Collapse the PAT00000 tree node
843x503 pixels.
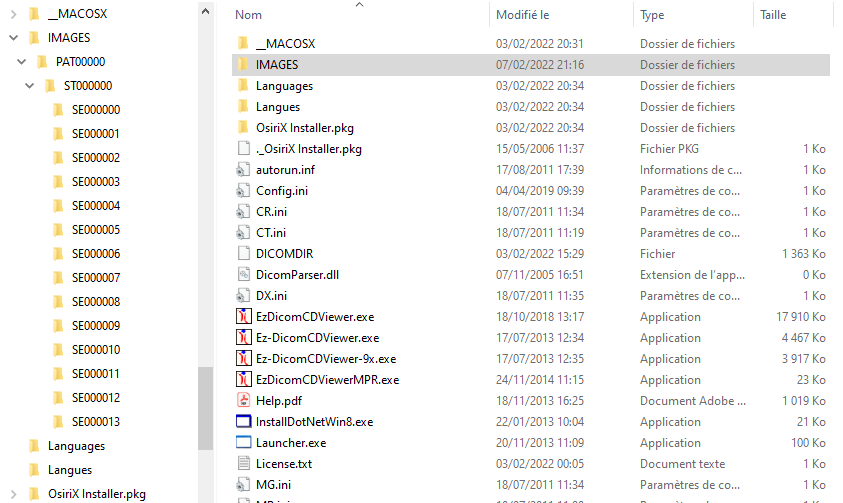click(22, 62)
